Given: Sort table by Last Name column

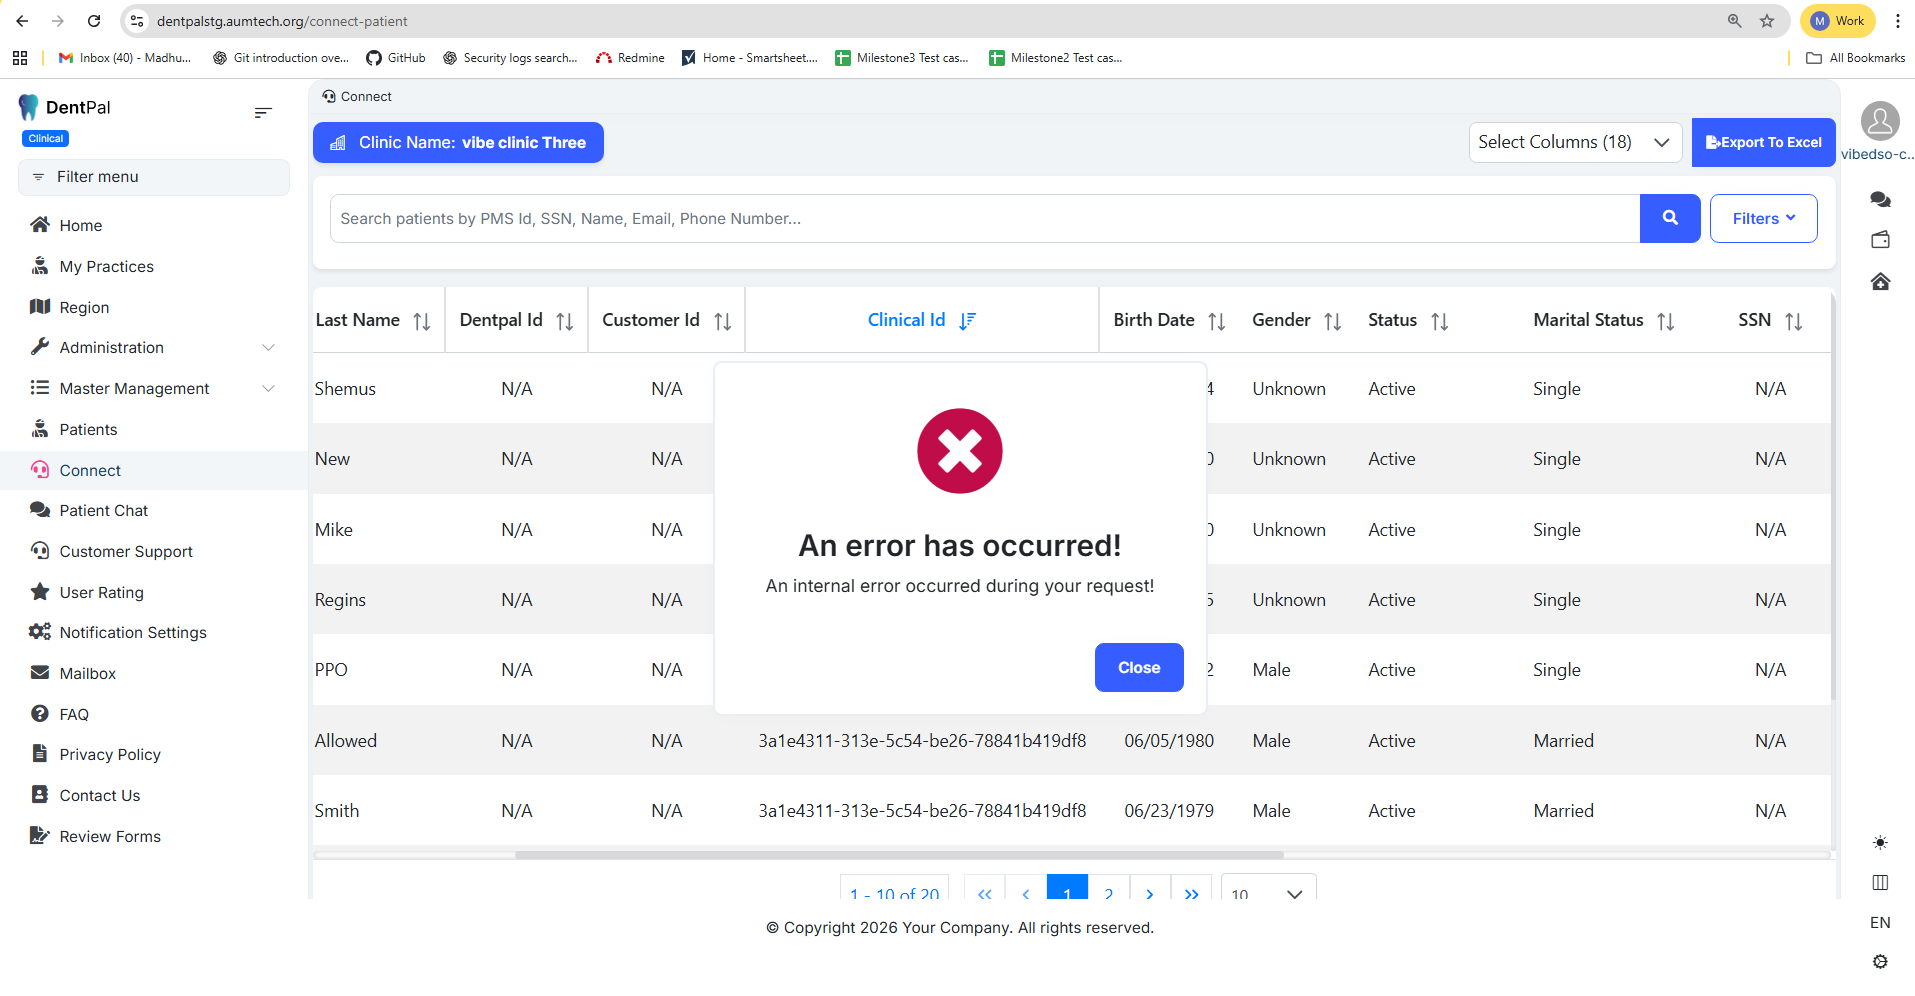Looking at the screenshot, I should click(x=421, y=321).
